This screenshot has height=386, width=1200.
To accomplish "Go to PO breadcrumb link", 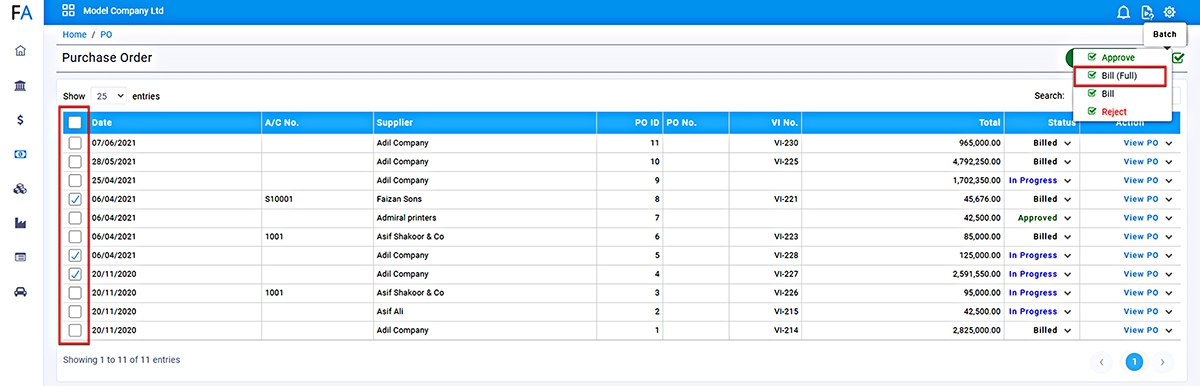I will (106, 35).
